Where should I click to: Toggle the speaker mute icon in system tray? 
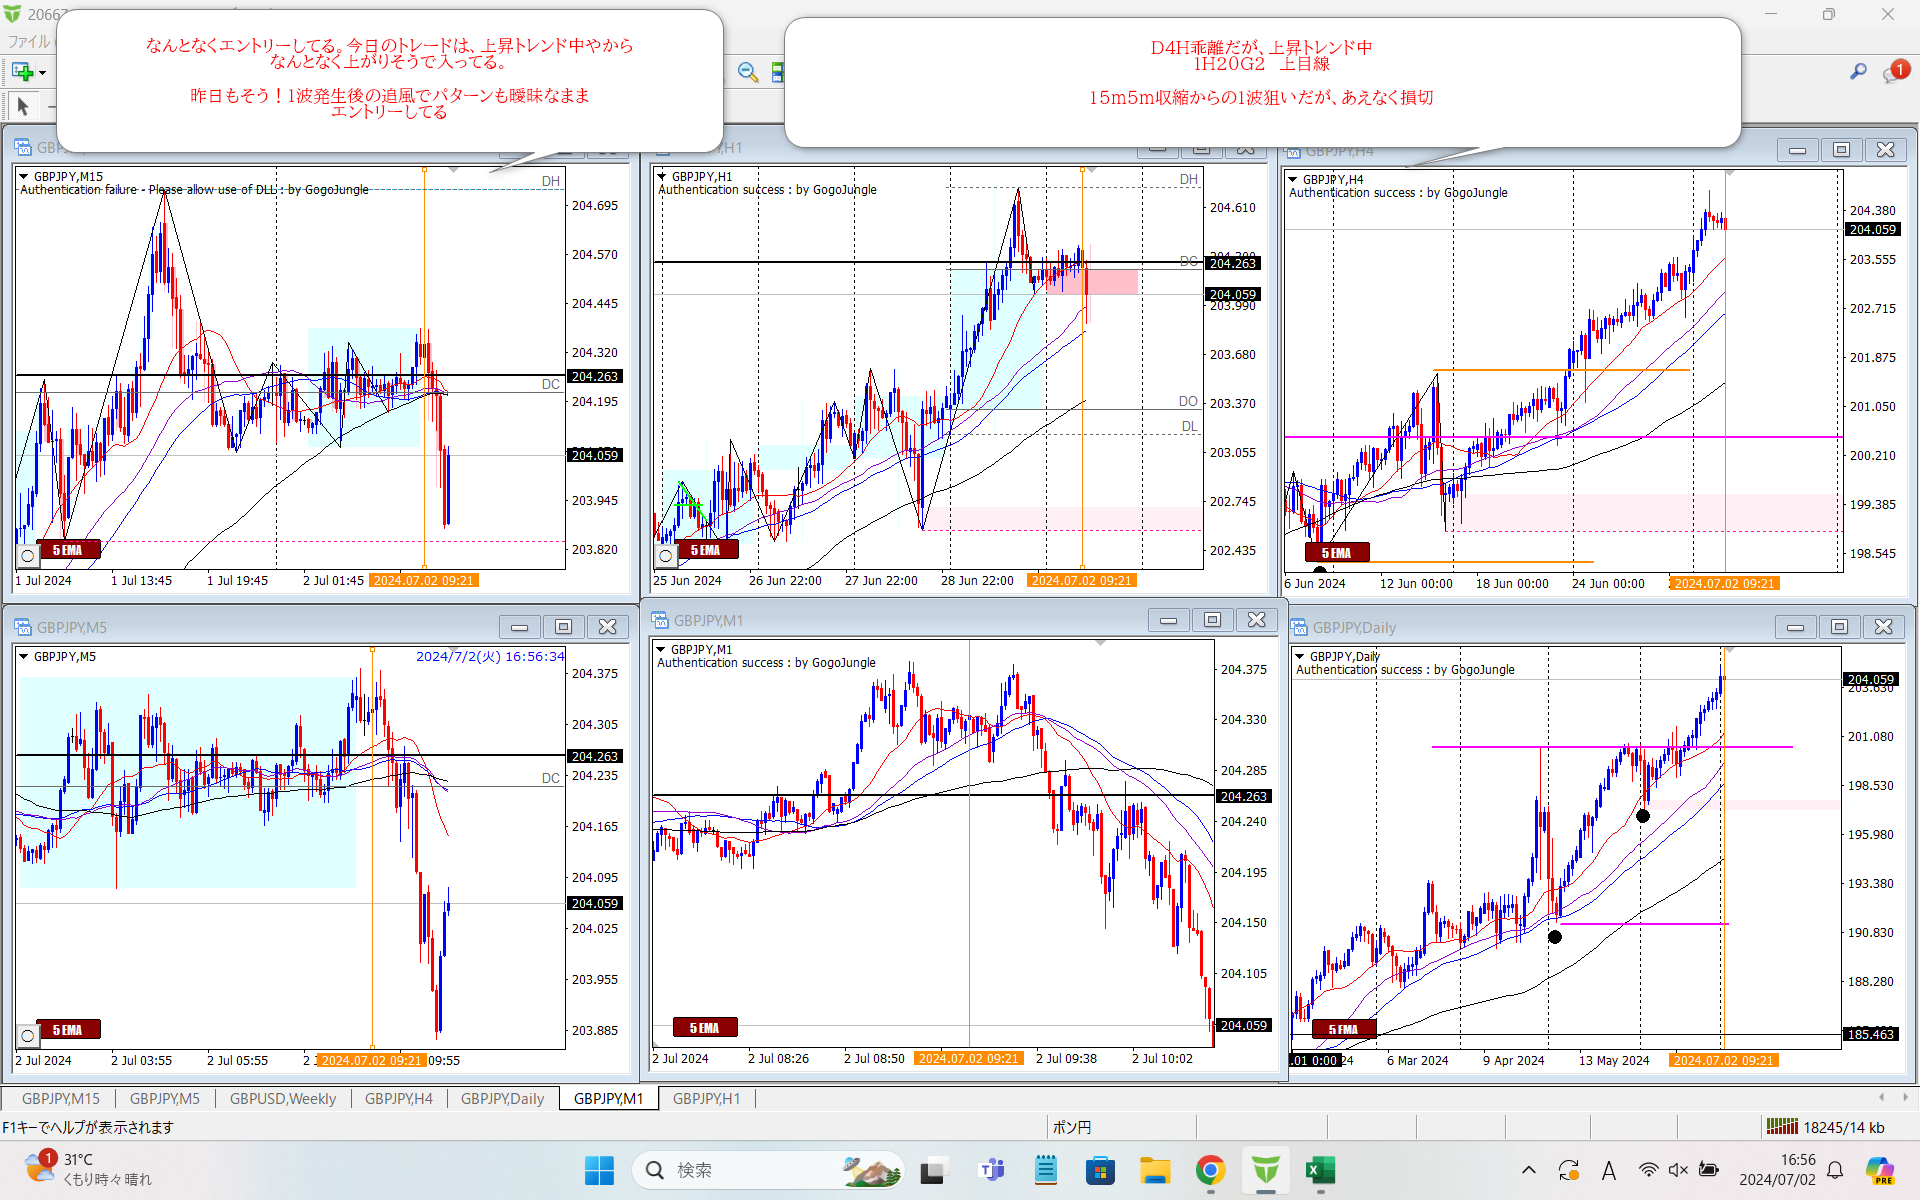click(x=1678, y=1170)
